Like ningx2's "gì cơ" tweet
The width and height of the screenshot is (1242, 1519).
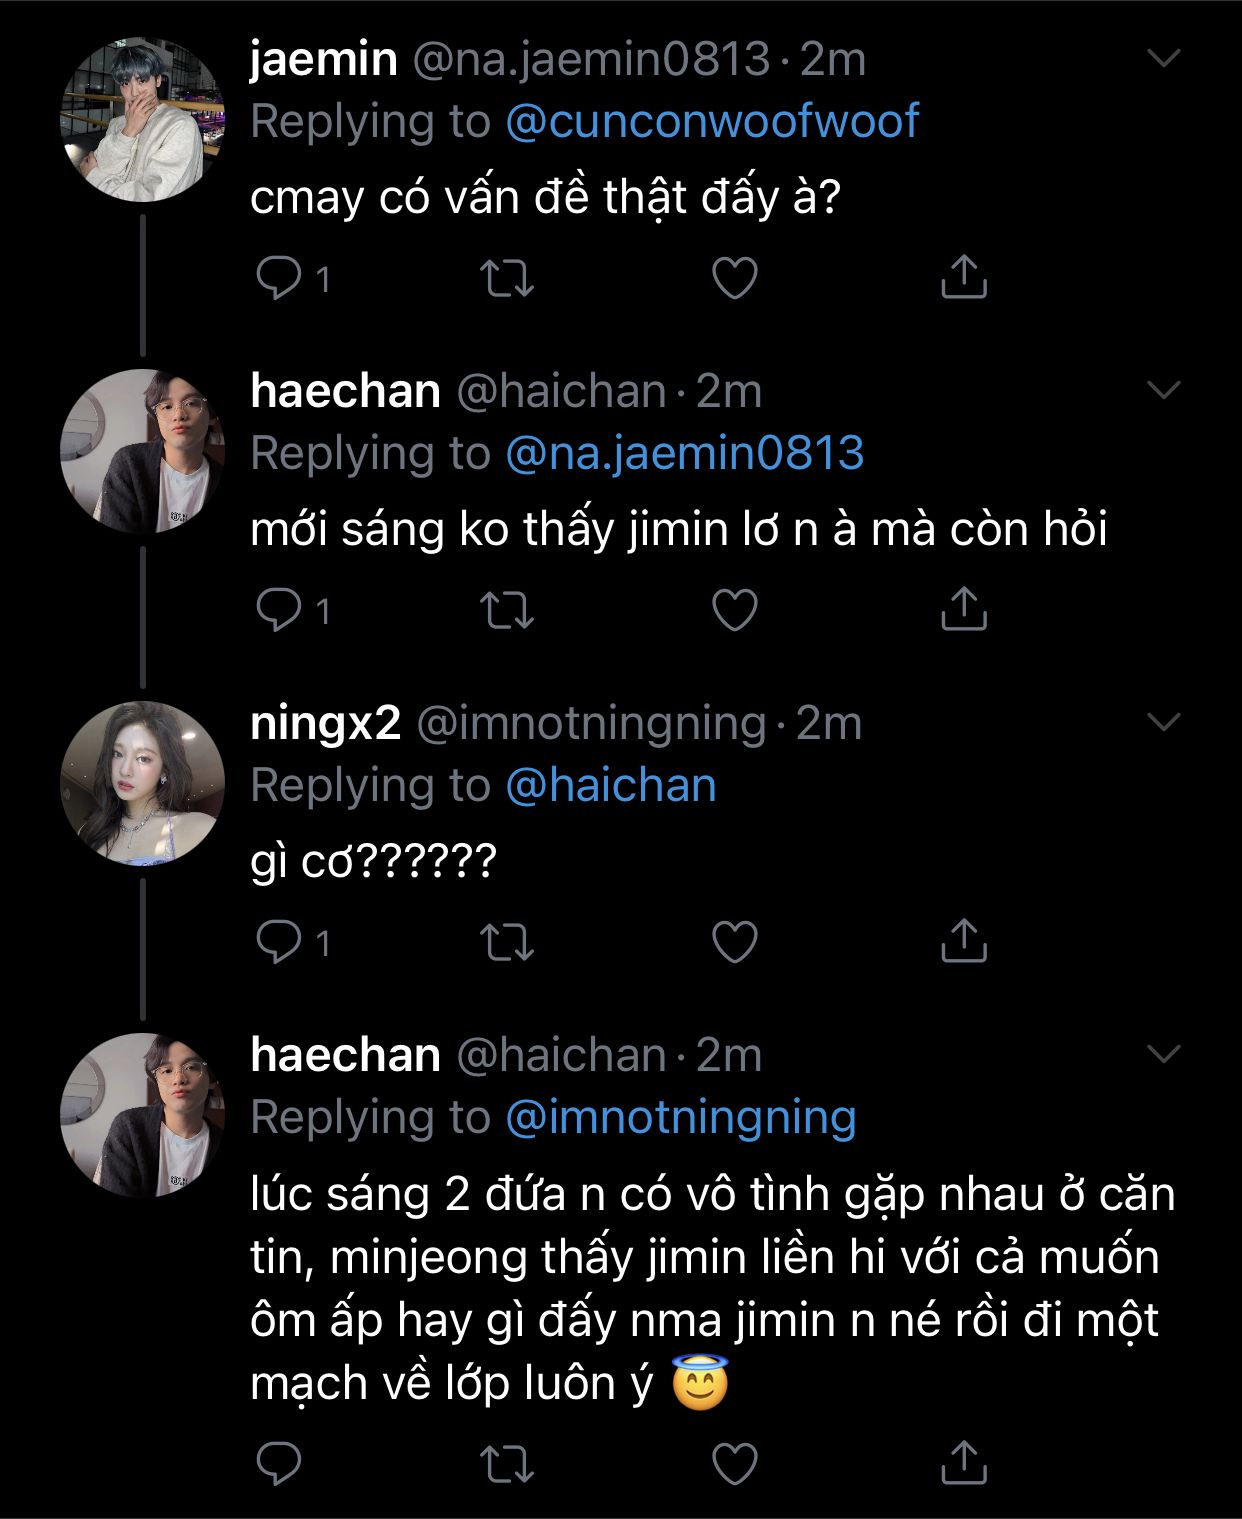point(735,943)
